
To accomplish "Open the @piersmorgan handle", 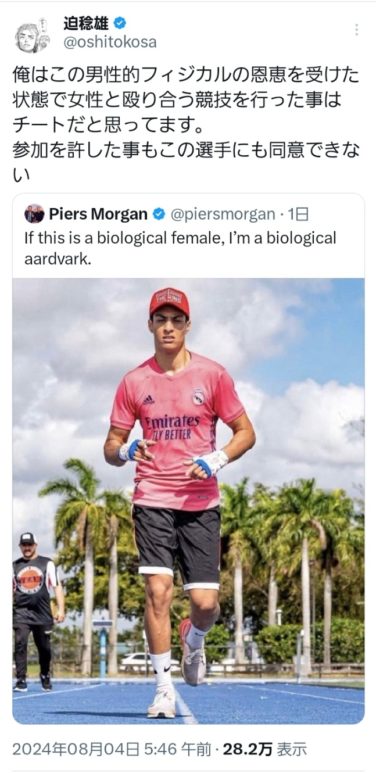I will [223, 214].
